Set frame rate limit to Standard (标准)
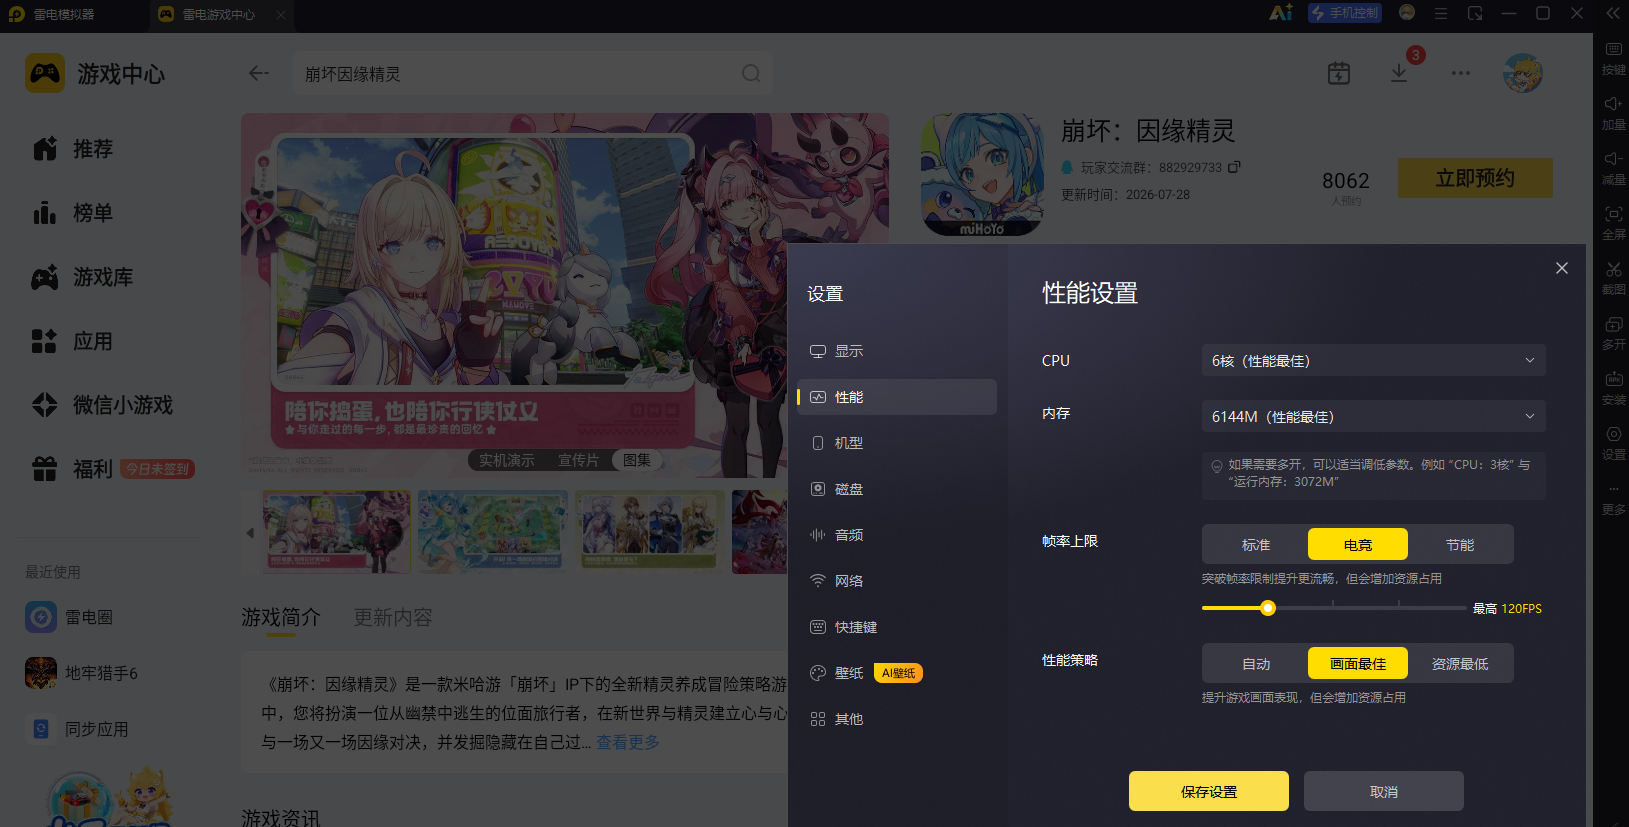The width and height of the screenshot is (1629, 827). [x=1256, y=545]
